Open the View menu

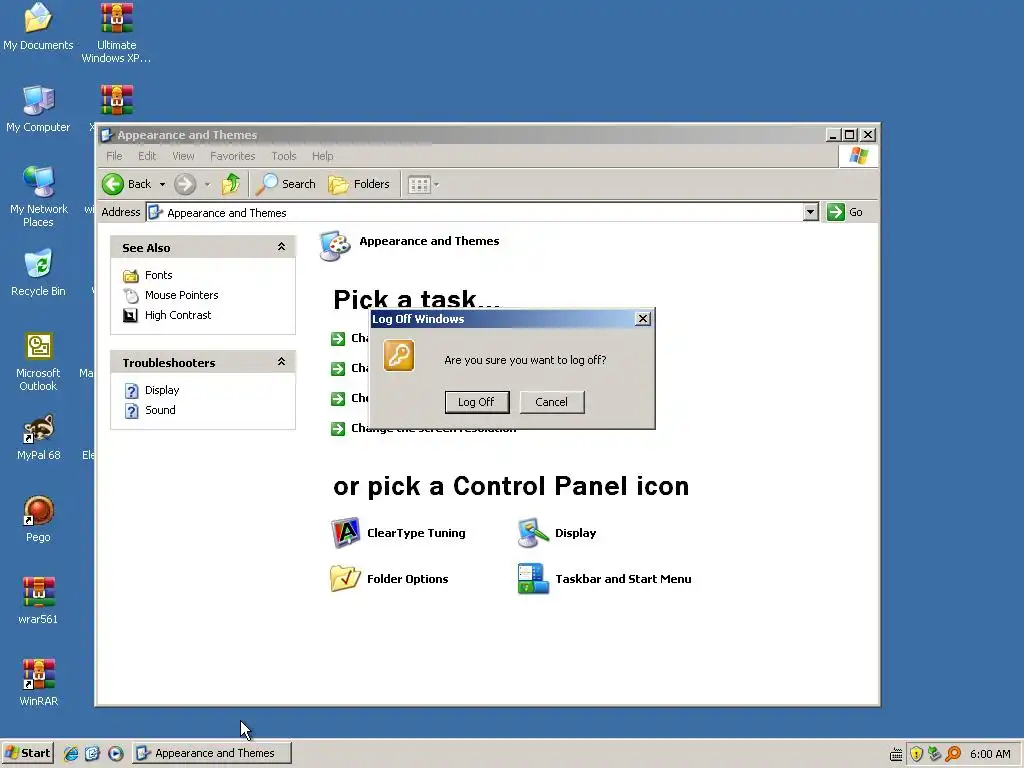[184, 156]
